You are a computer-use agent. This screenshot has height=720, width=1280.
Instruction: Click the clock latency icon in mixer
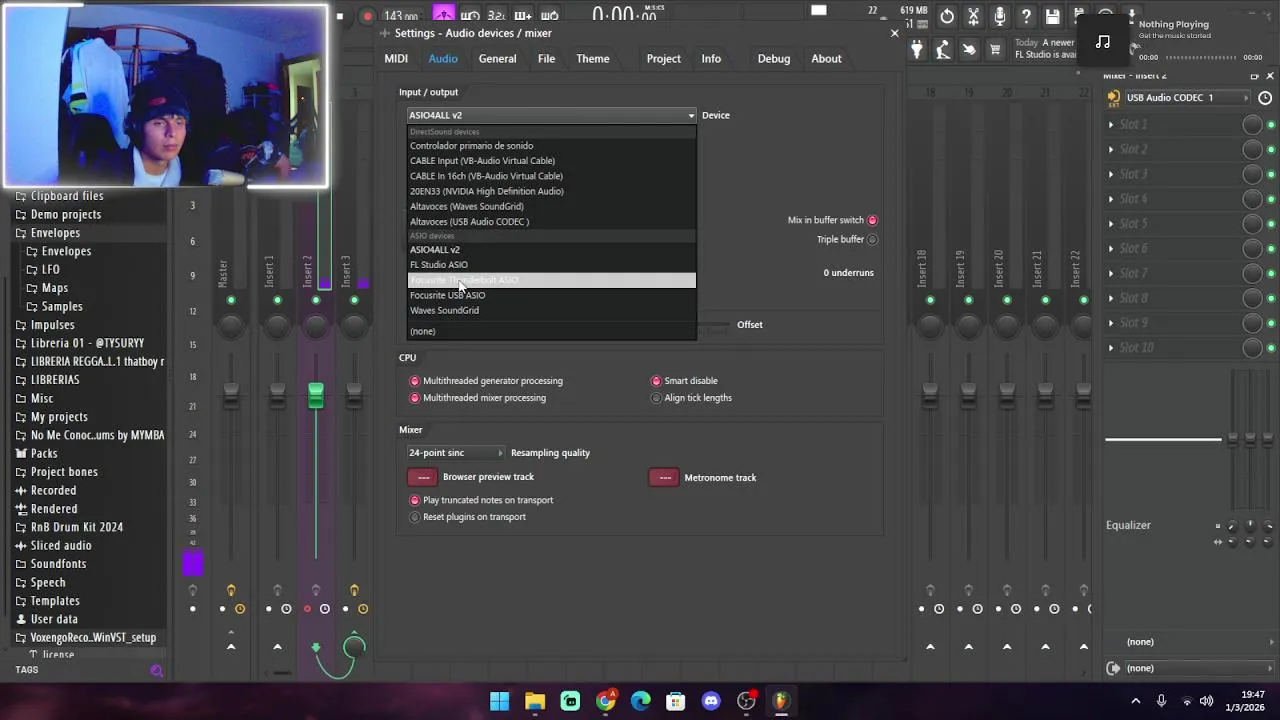coord(1265,97)
